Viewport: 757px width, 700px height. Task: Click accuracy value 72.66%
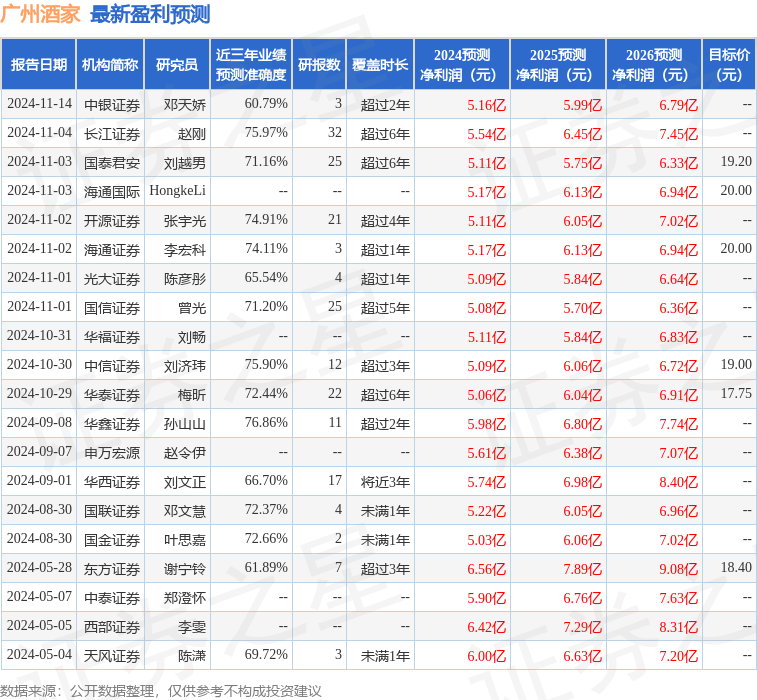coord(266,538)
